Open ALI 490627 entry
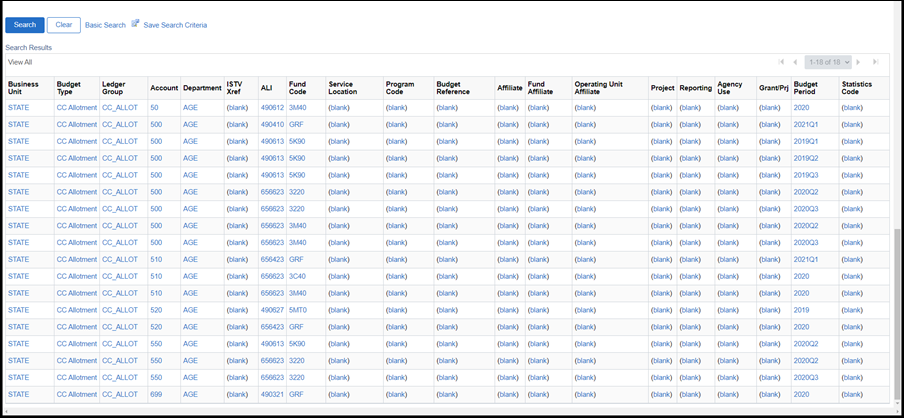The width and height of the screenshot is (904, 418). tap(272, 310)
